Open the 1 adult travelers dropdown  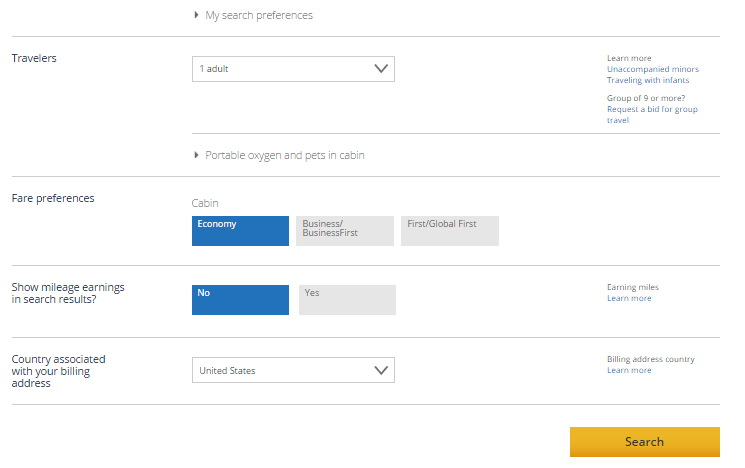pos(293,69)
